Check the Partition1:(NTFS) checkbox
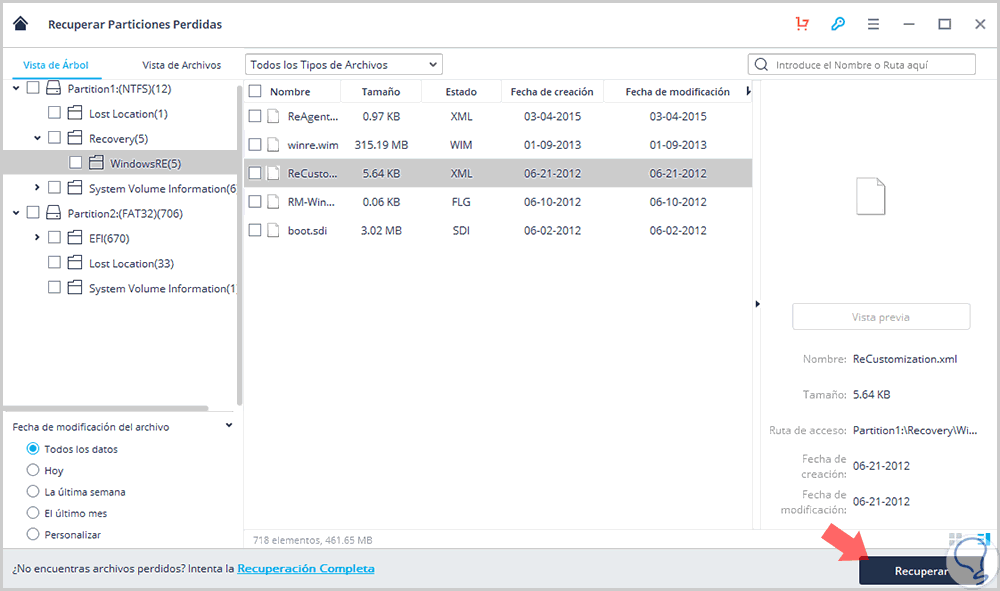The image size is (1000, 591). pos(33,87)
